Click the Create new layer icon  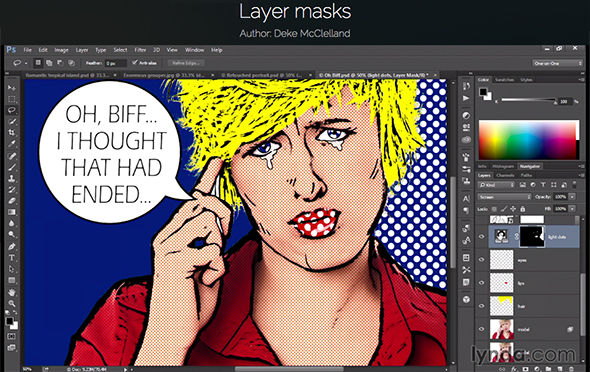pyautogui.click(x=560, y=369)
